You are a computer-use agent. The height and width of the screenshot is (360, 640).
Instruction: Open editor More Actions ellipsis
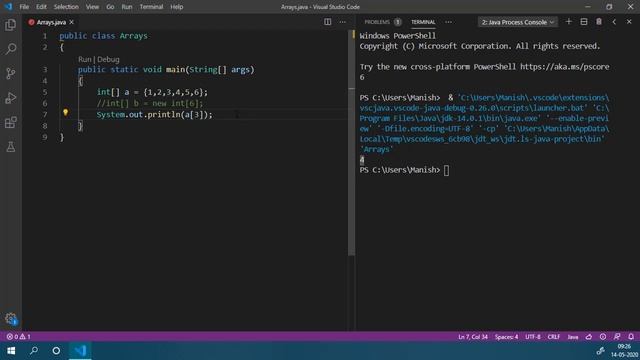click(342, 22)
